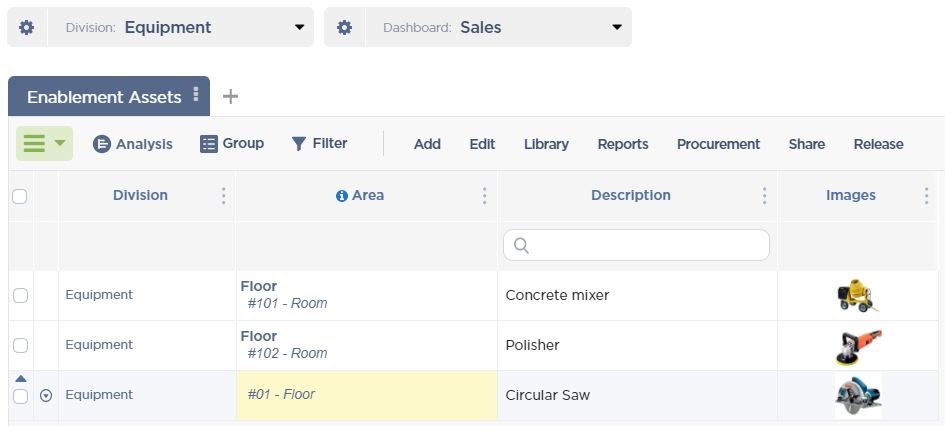Open the Enablement Assets tab options menu

196,96
